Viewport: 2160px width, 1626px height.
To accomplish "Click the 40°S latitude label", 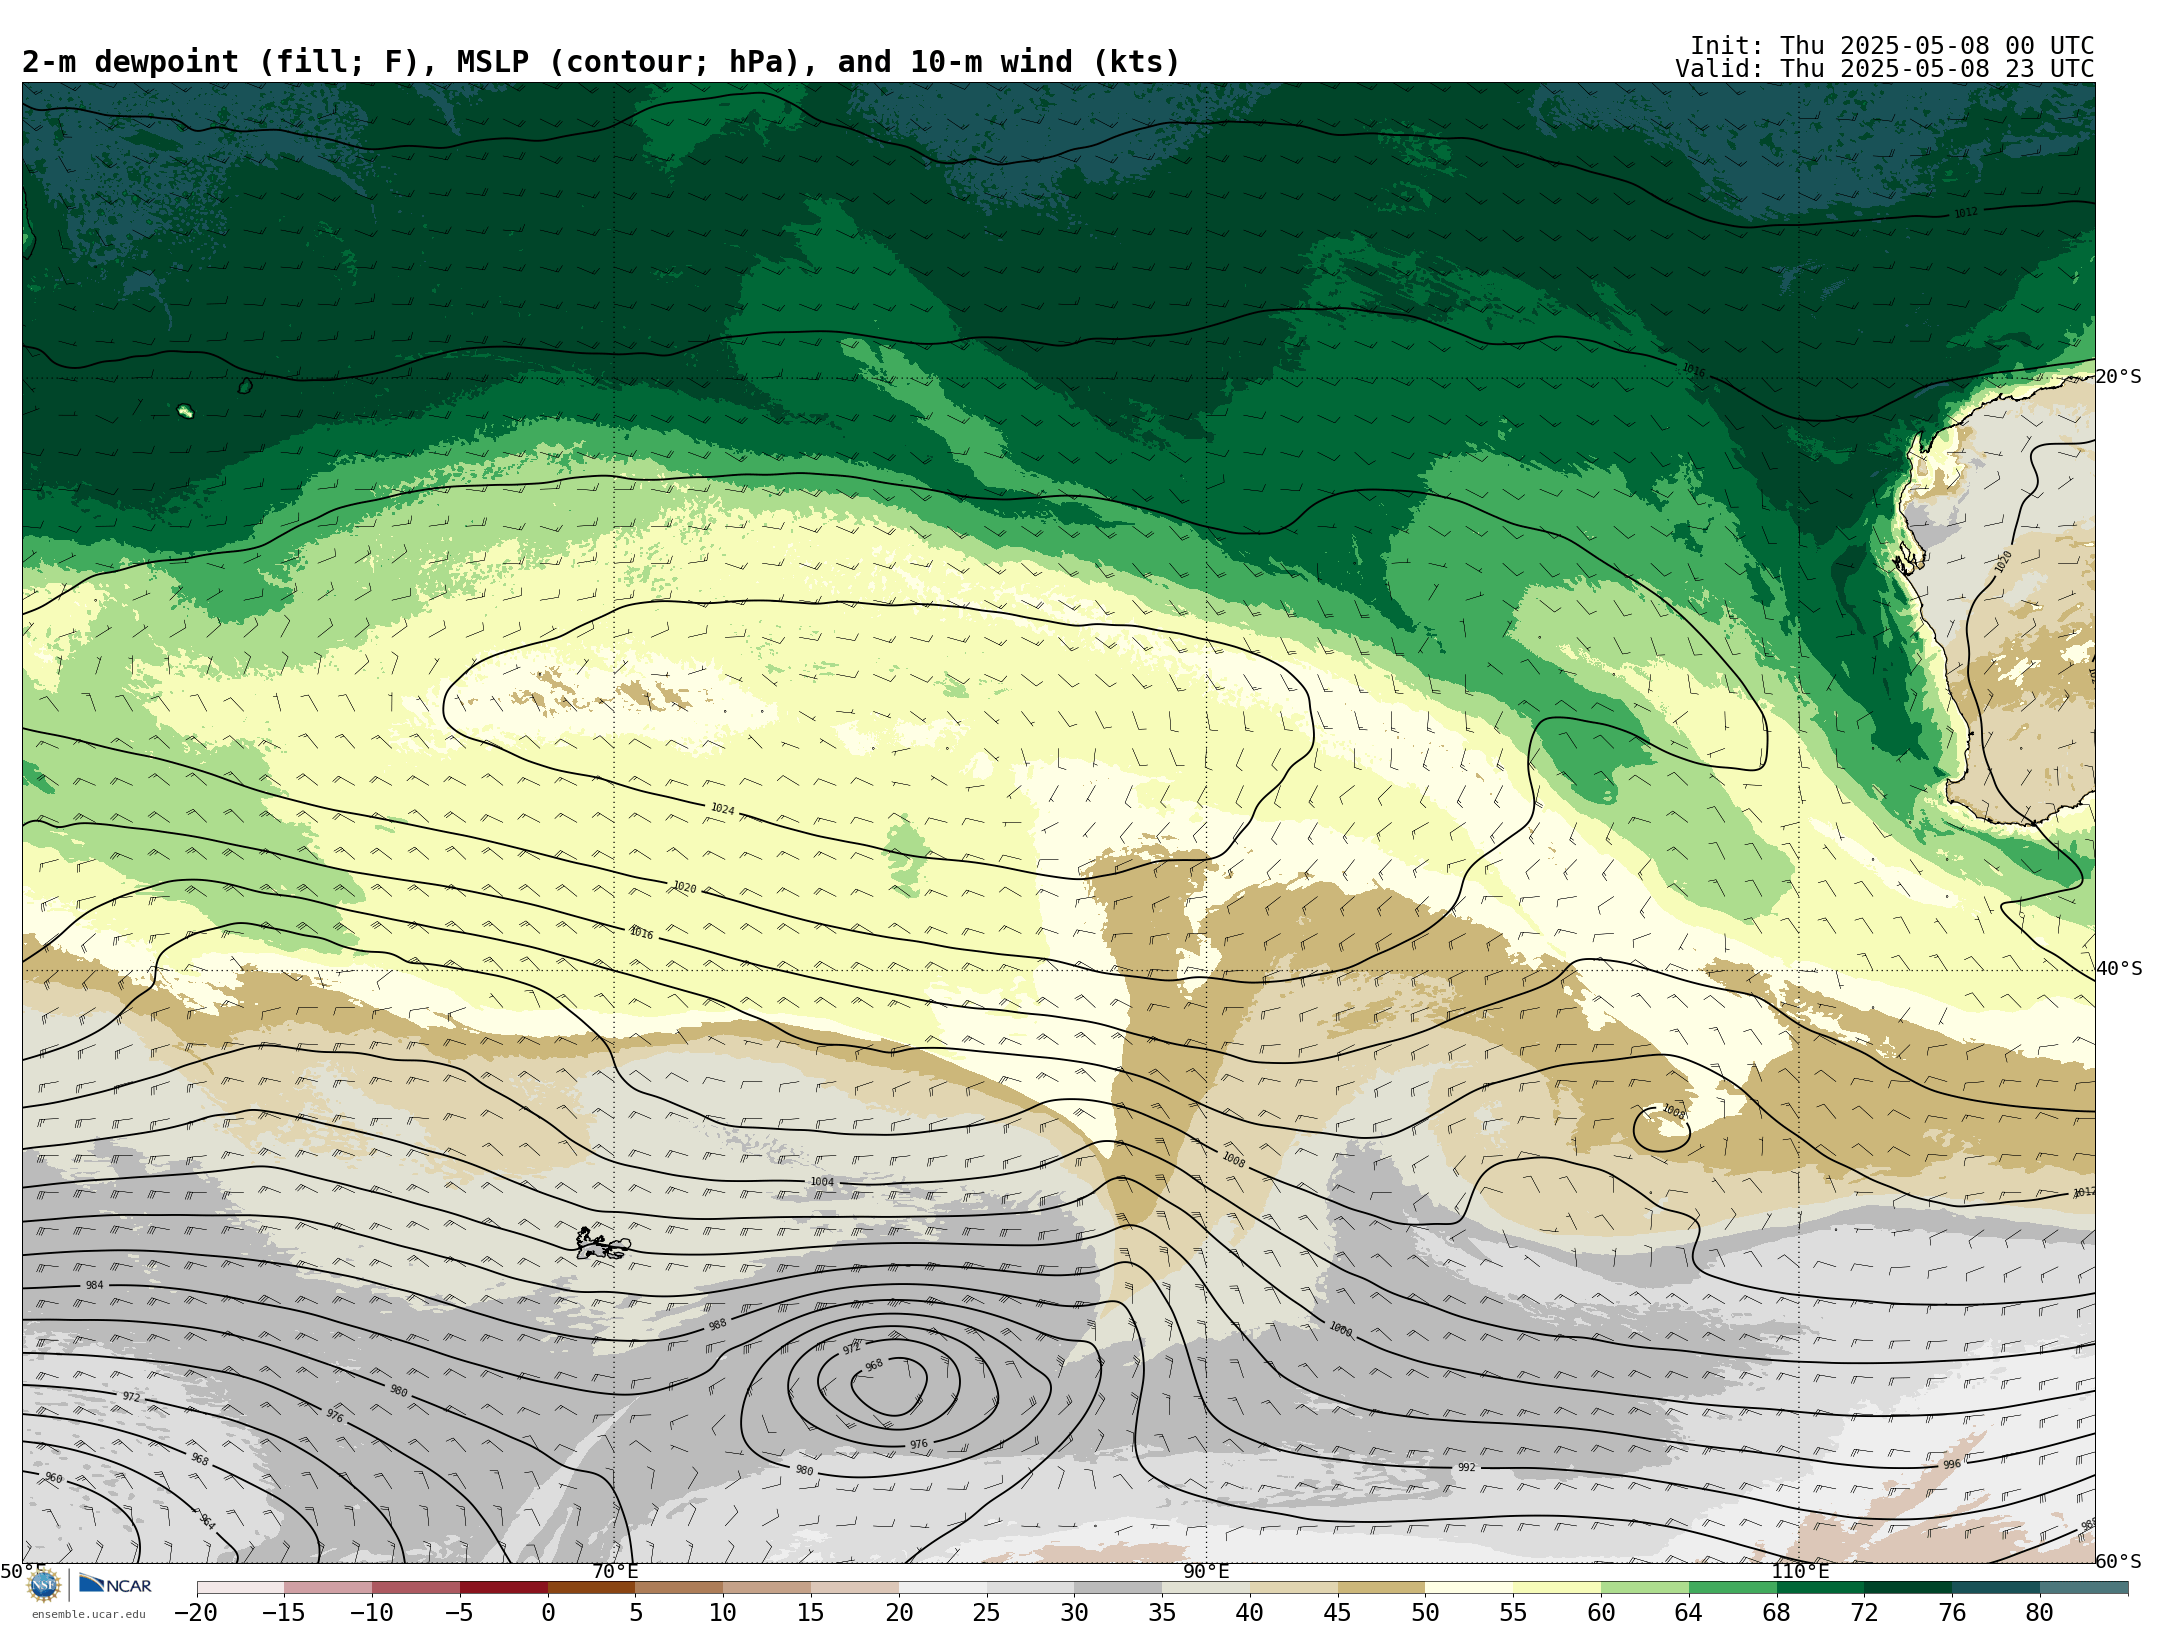I will tap(2118, 969).
